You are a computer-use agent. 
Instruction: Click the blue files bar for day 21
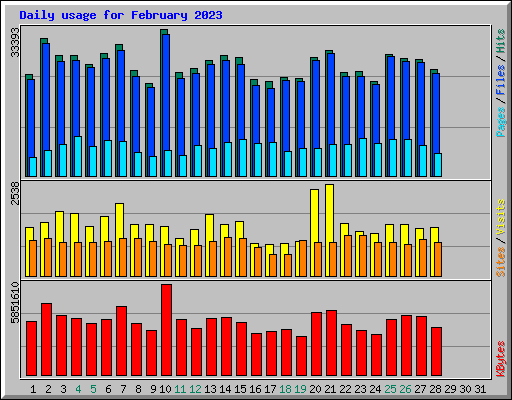click(331, 99)
